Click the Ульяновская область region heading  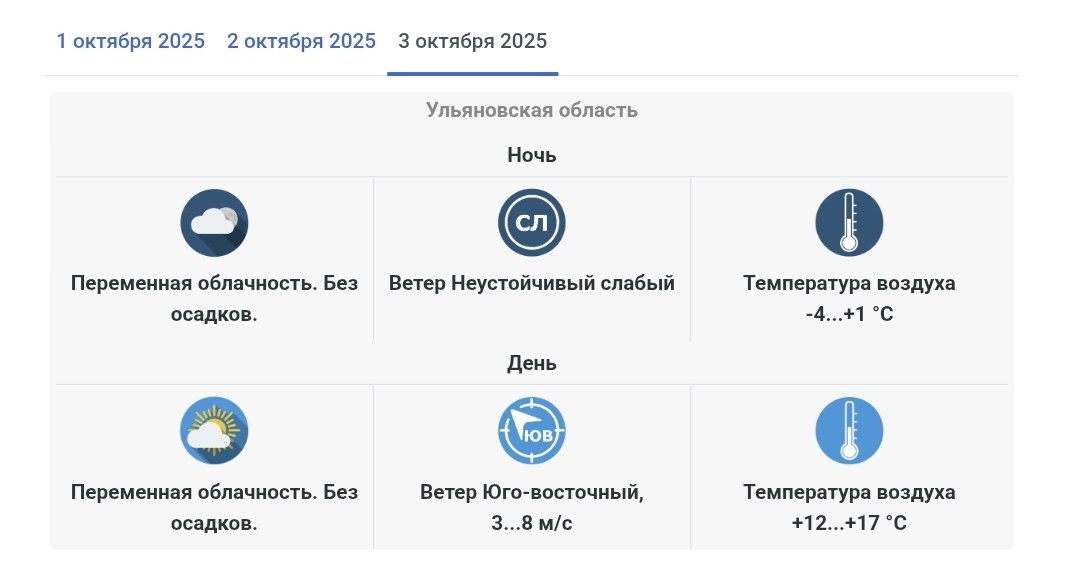532,110
